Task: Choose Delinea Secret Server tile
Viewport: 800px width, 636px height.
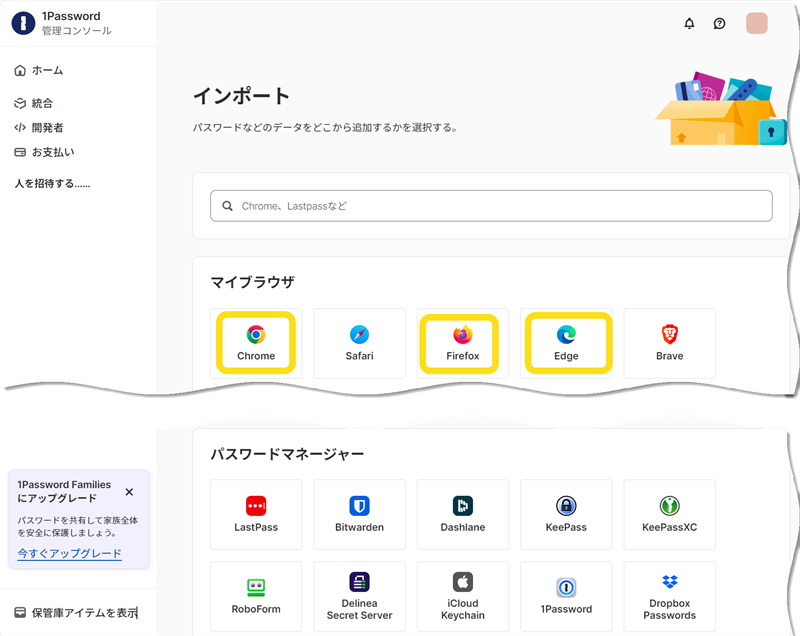Action: click(x=359, y=596)
